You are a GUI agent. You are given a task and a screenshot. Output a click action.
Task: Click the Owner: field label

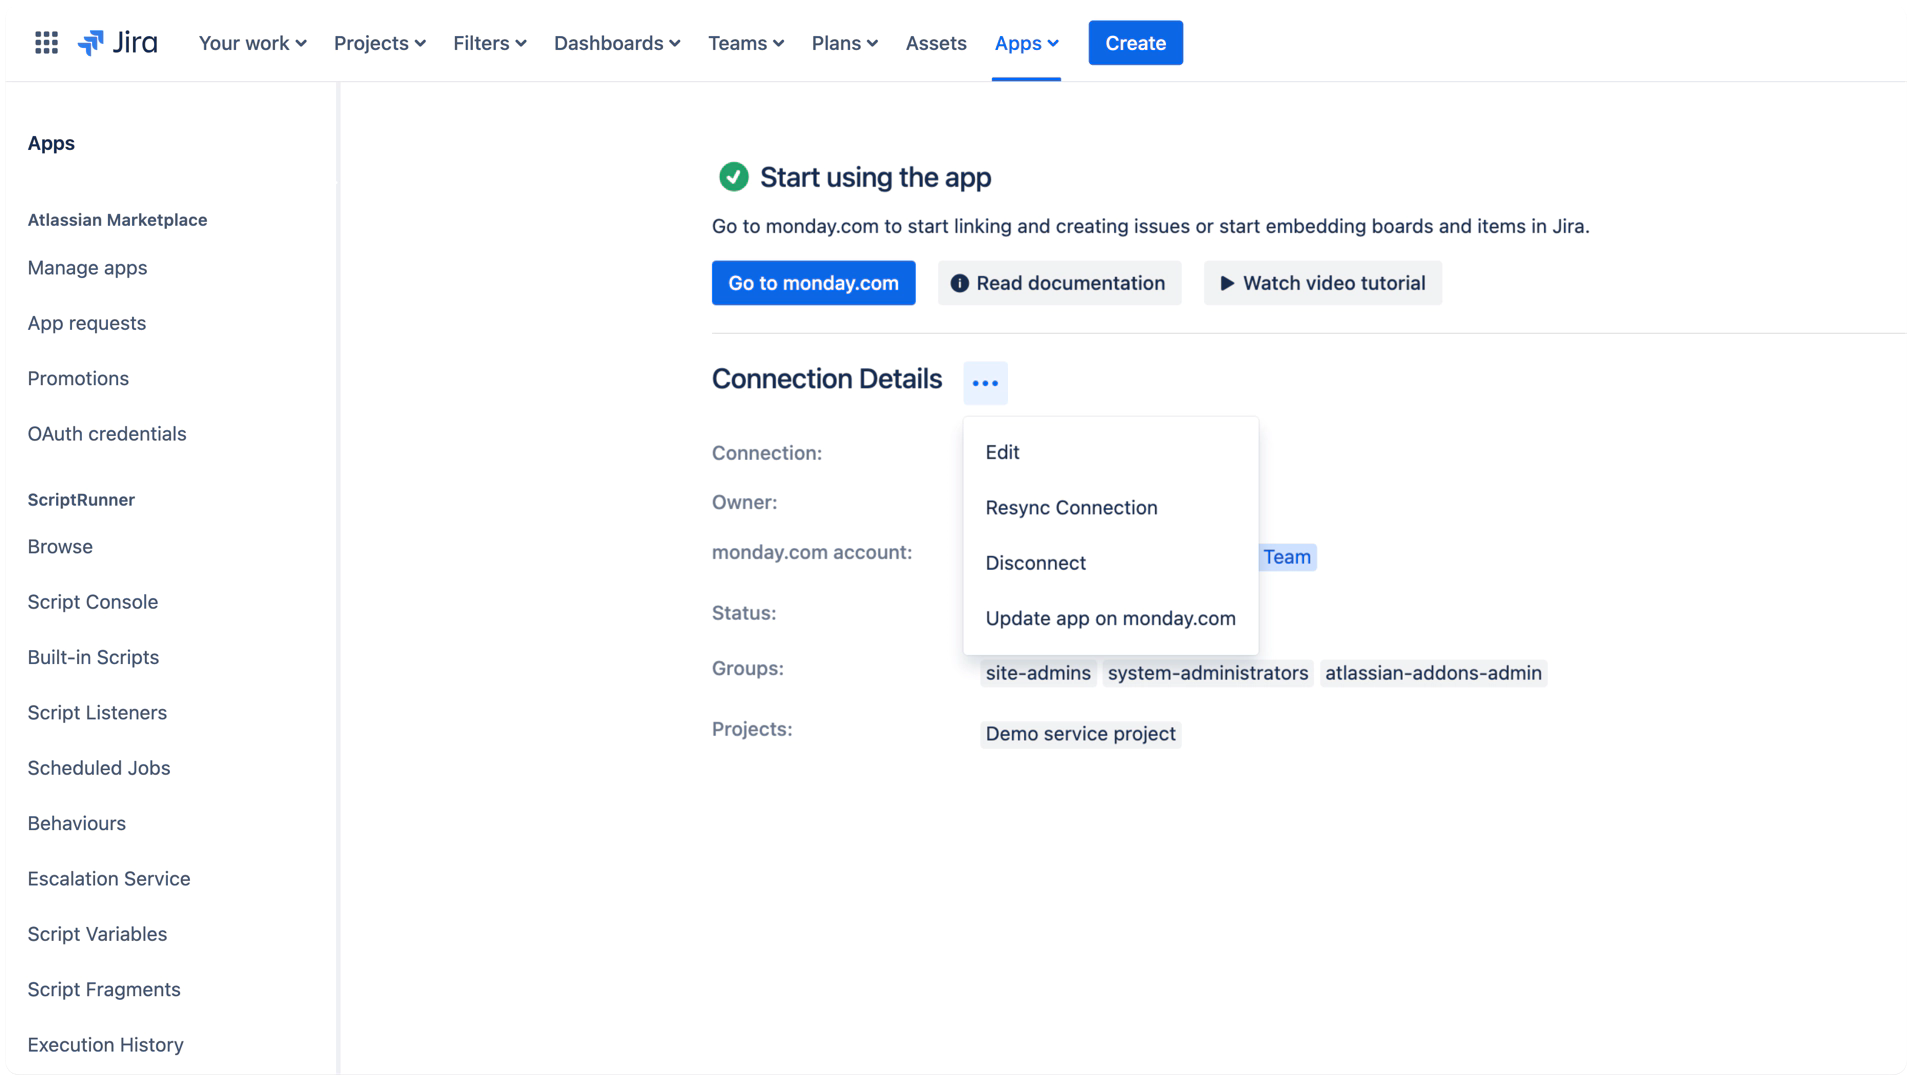(x=745, y=502)
